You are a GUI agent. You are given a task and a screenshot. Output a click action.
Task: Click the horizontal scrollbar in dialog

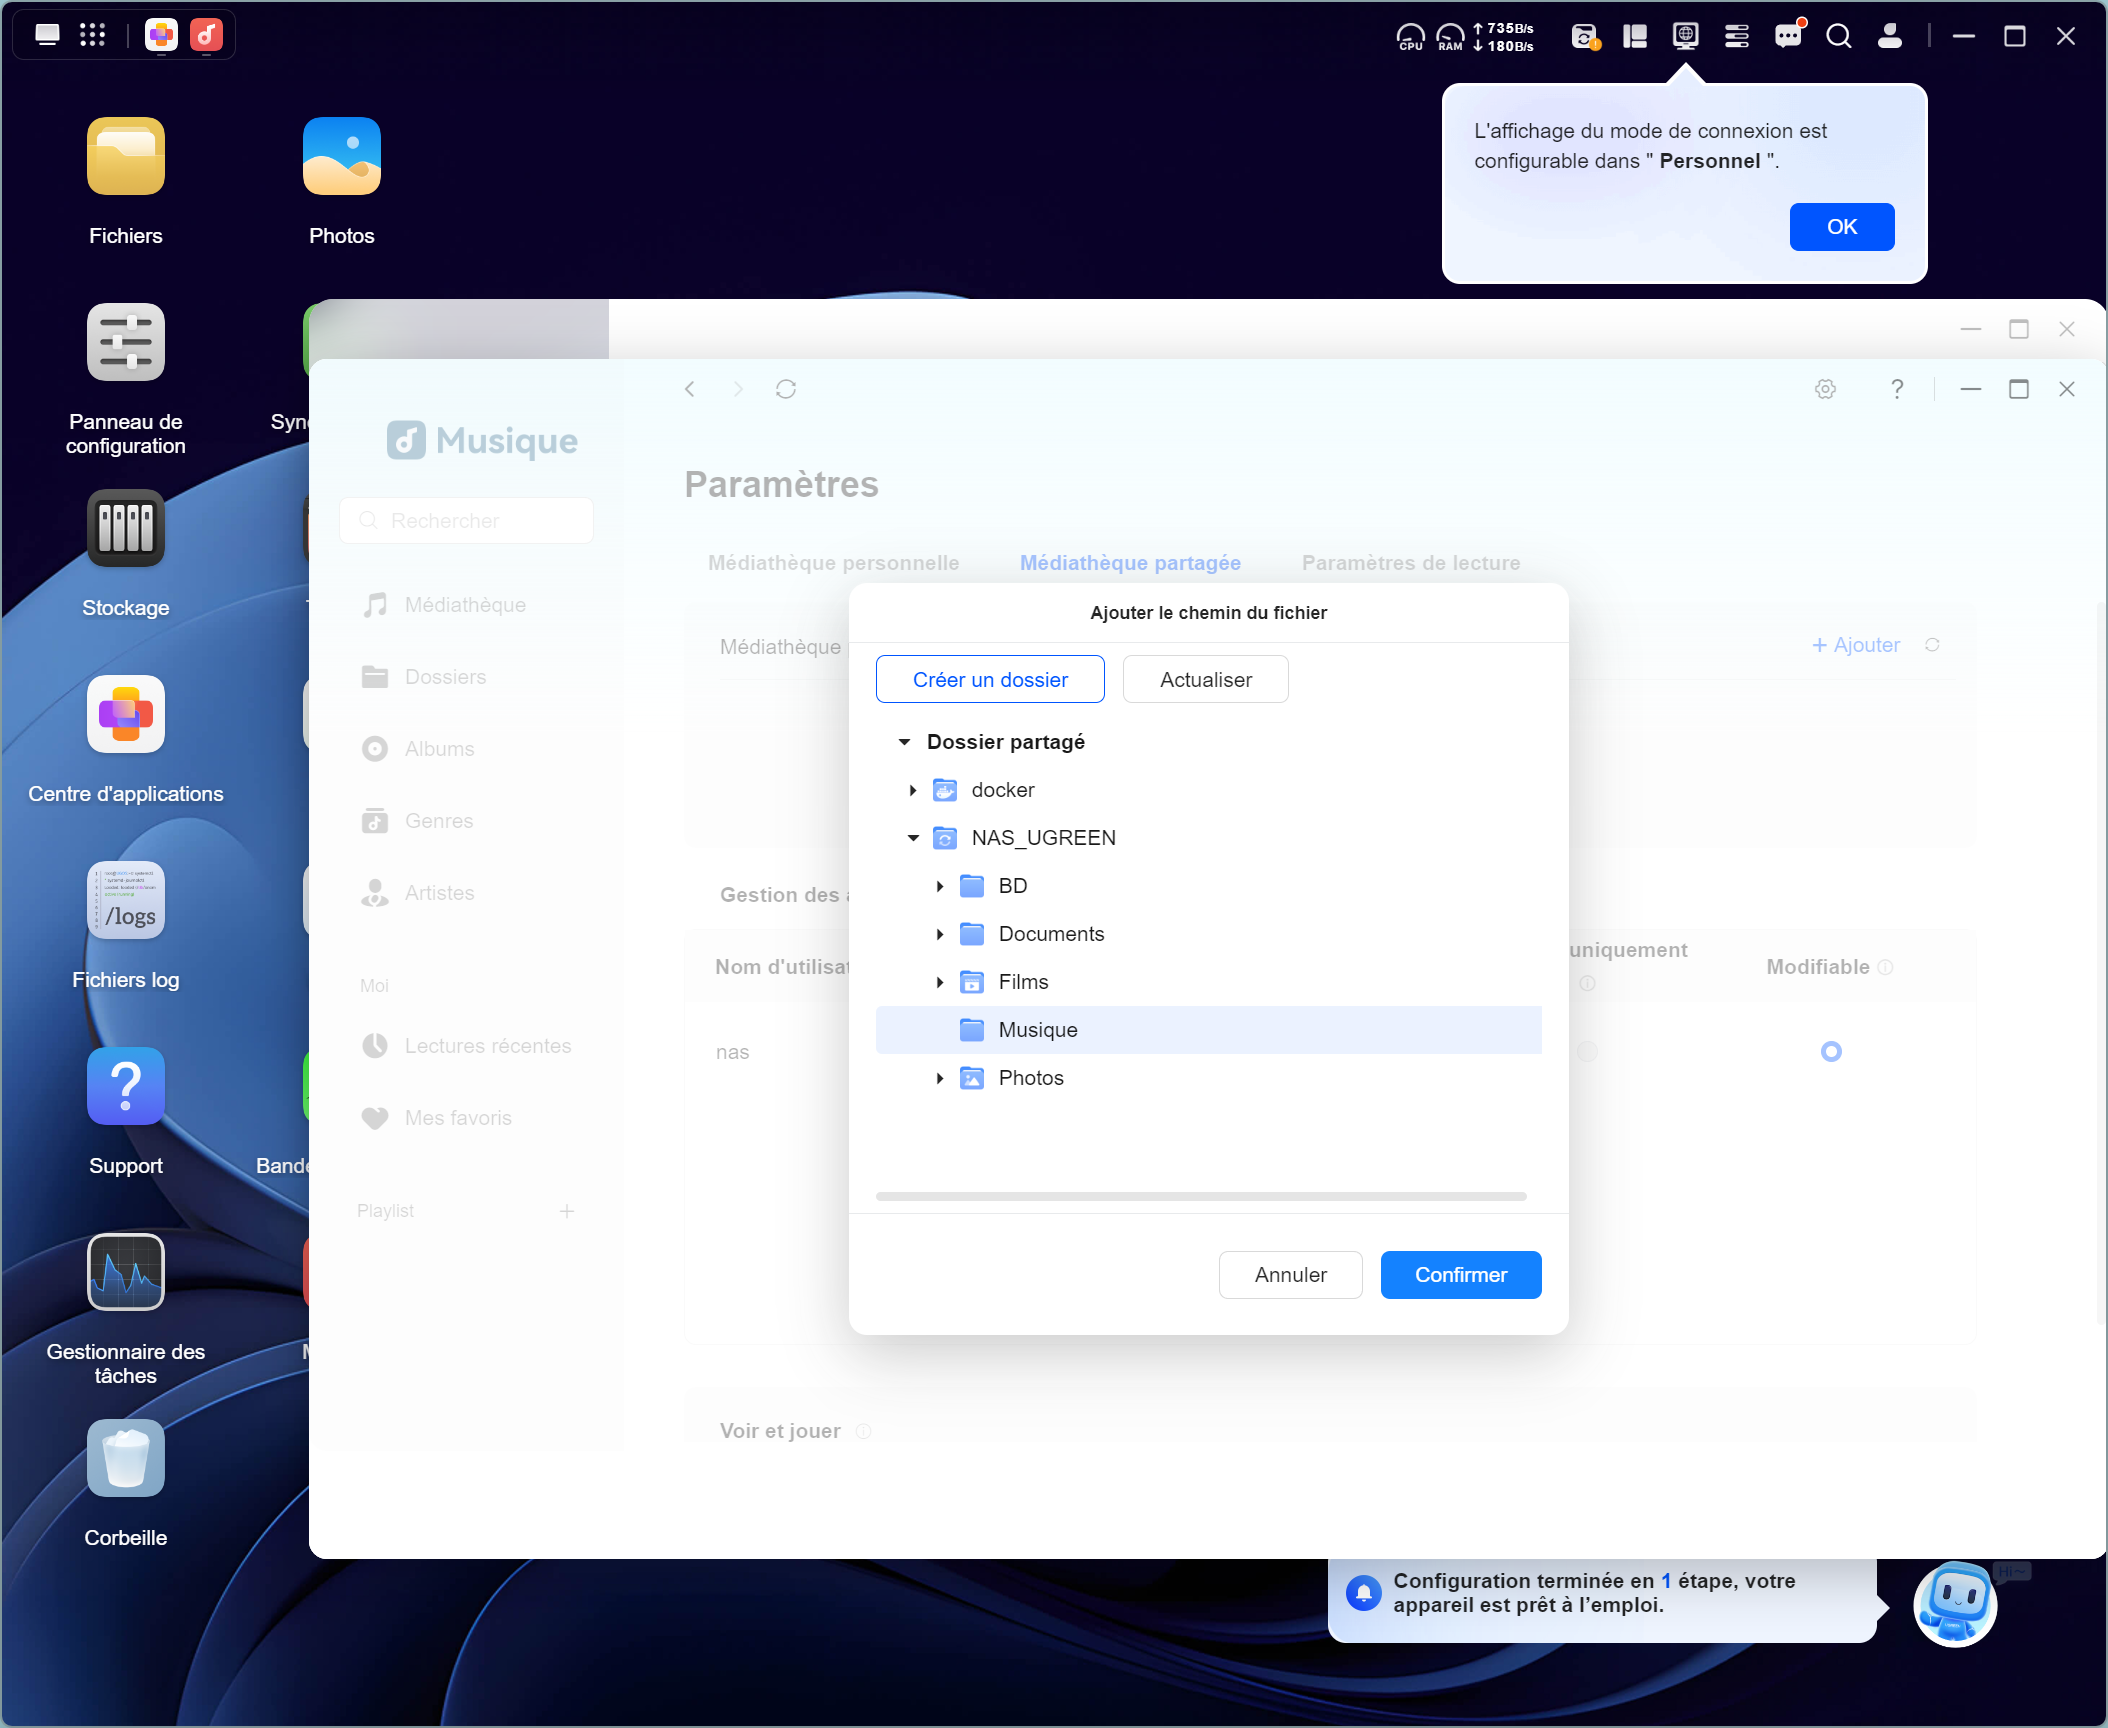click(1201, 1196)
